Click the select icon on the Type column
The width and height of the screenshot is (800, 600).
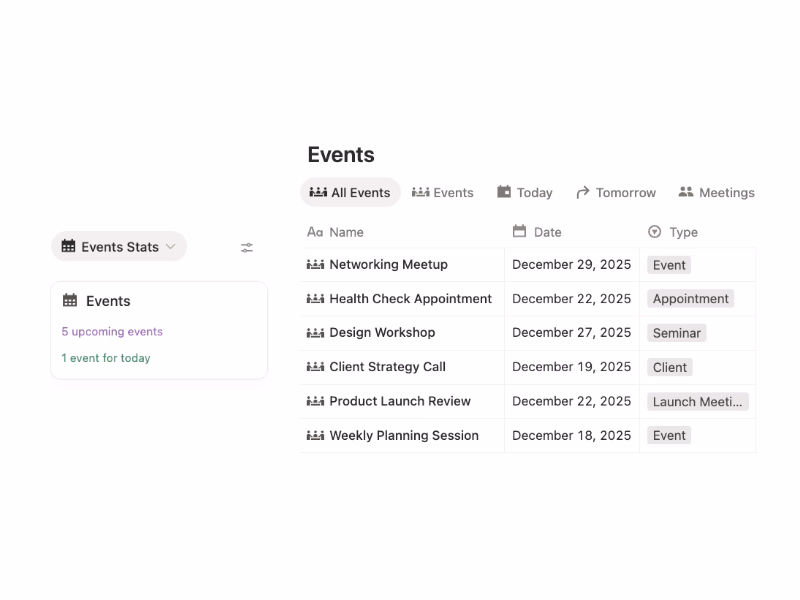coord(656,232)
